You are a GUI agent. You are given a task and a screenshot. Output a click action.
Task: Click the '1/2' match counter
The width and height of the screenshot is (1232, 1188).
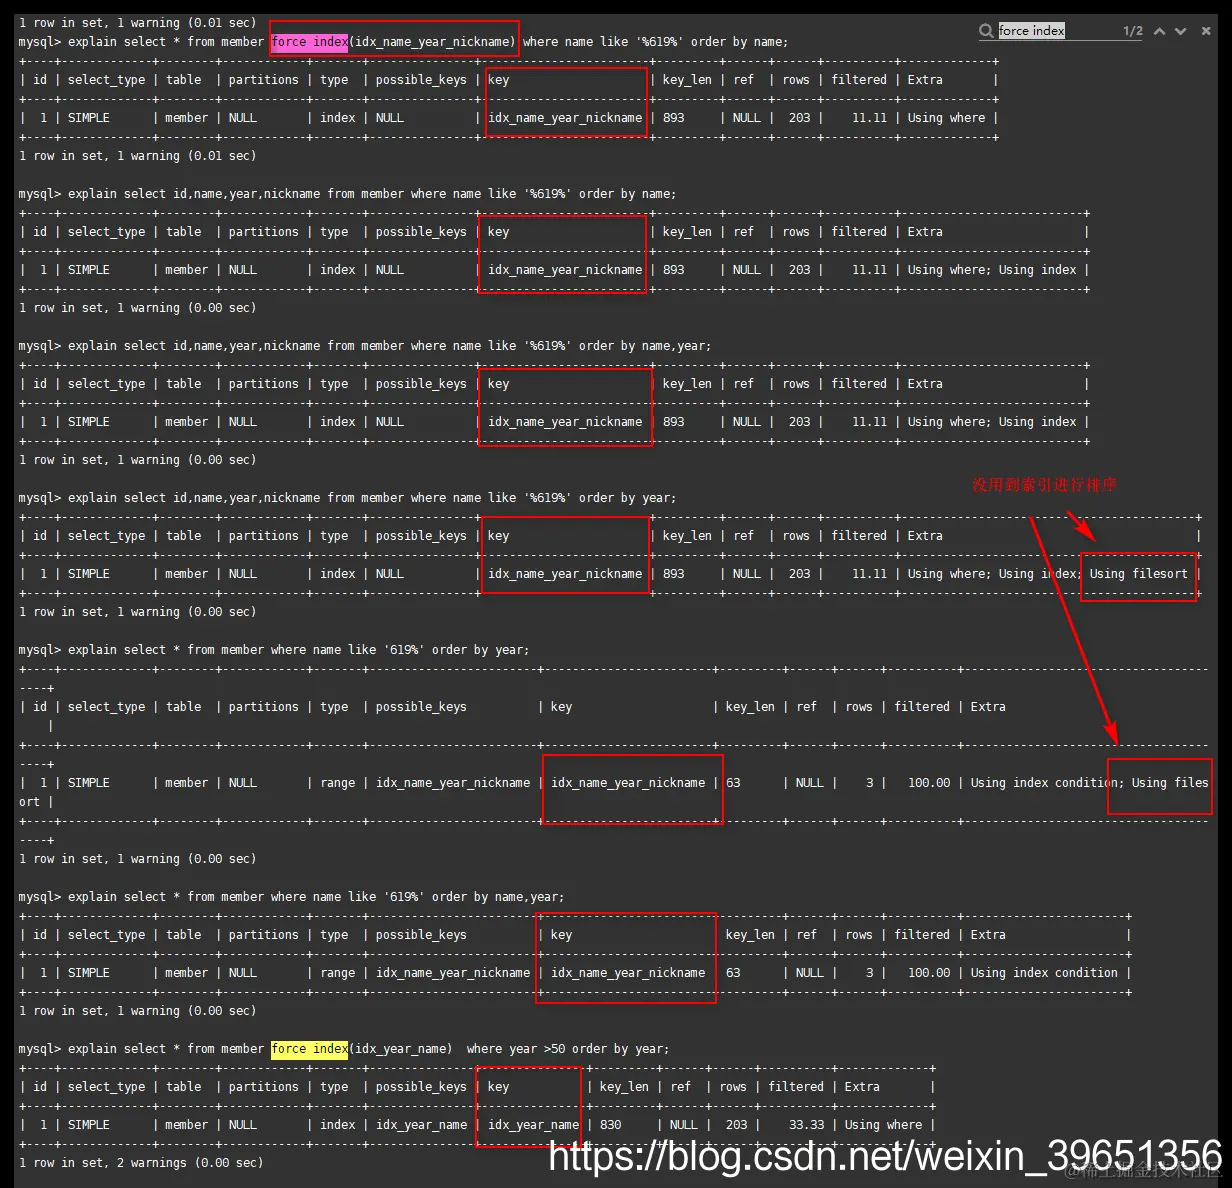[1133, 31]
